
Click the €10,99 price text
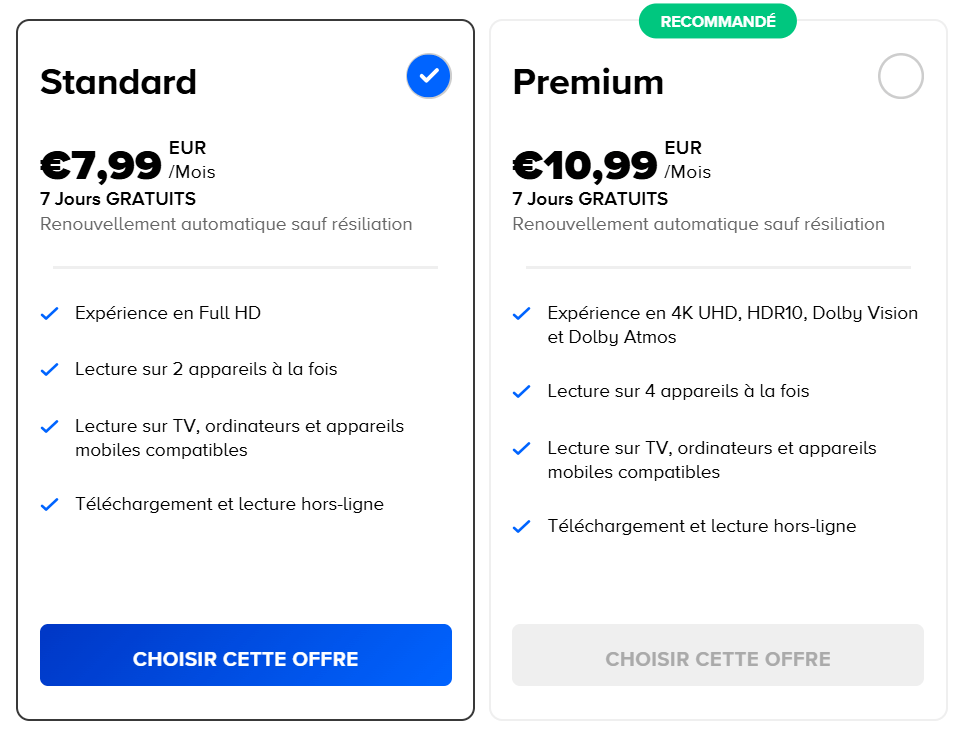[585, 165]
